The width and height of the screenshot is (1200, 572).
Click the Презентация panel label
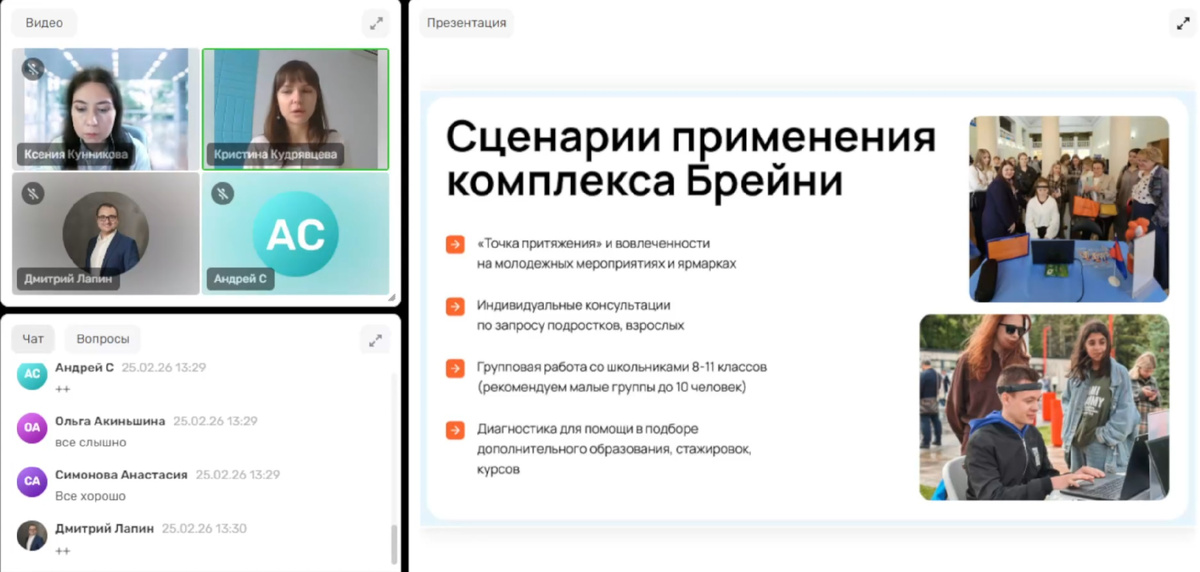tap(466, 23)
